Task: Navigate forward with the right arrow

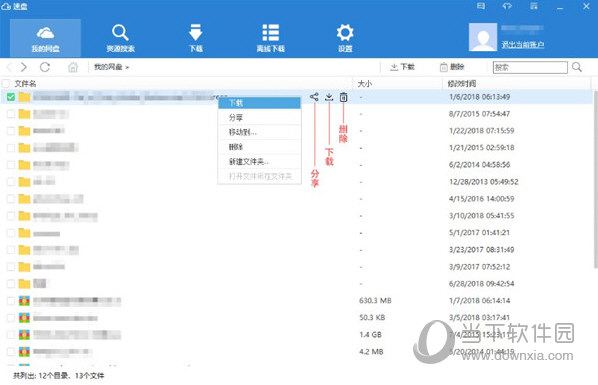Action: 24,67
